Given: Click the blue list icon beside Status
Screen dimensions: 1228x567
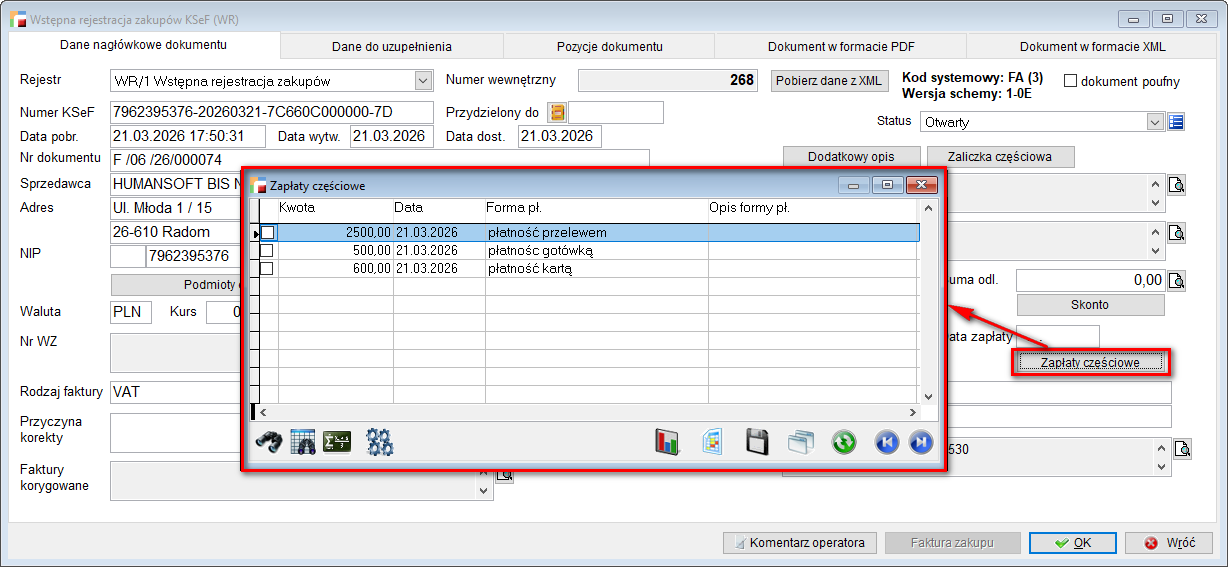Looking at the screenshot, I should (x=1176, y=122).
